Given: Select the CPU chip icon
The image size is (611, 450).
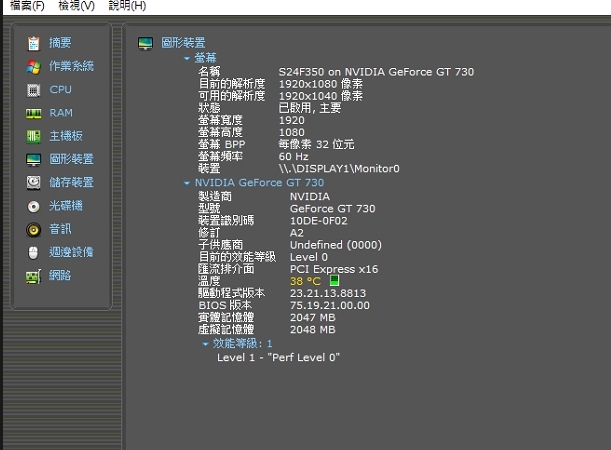Looking at the screenshot, I should click(x=34, y=90).
